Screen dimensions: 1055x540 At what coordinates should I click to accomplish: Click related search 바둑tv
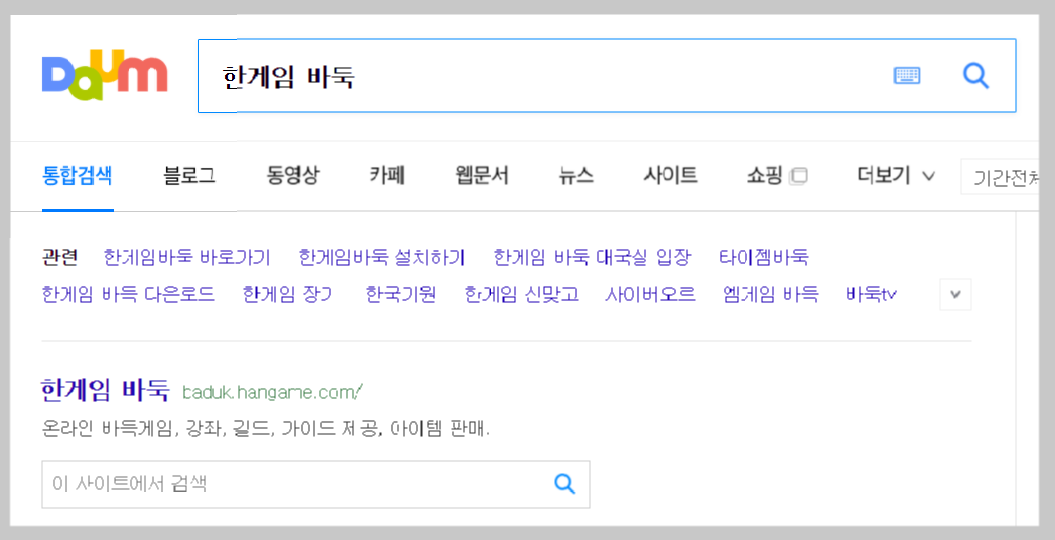pos(871,294)
